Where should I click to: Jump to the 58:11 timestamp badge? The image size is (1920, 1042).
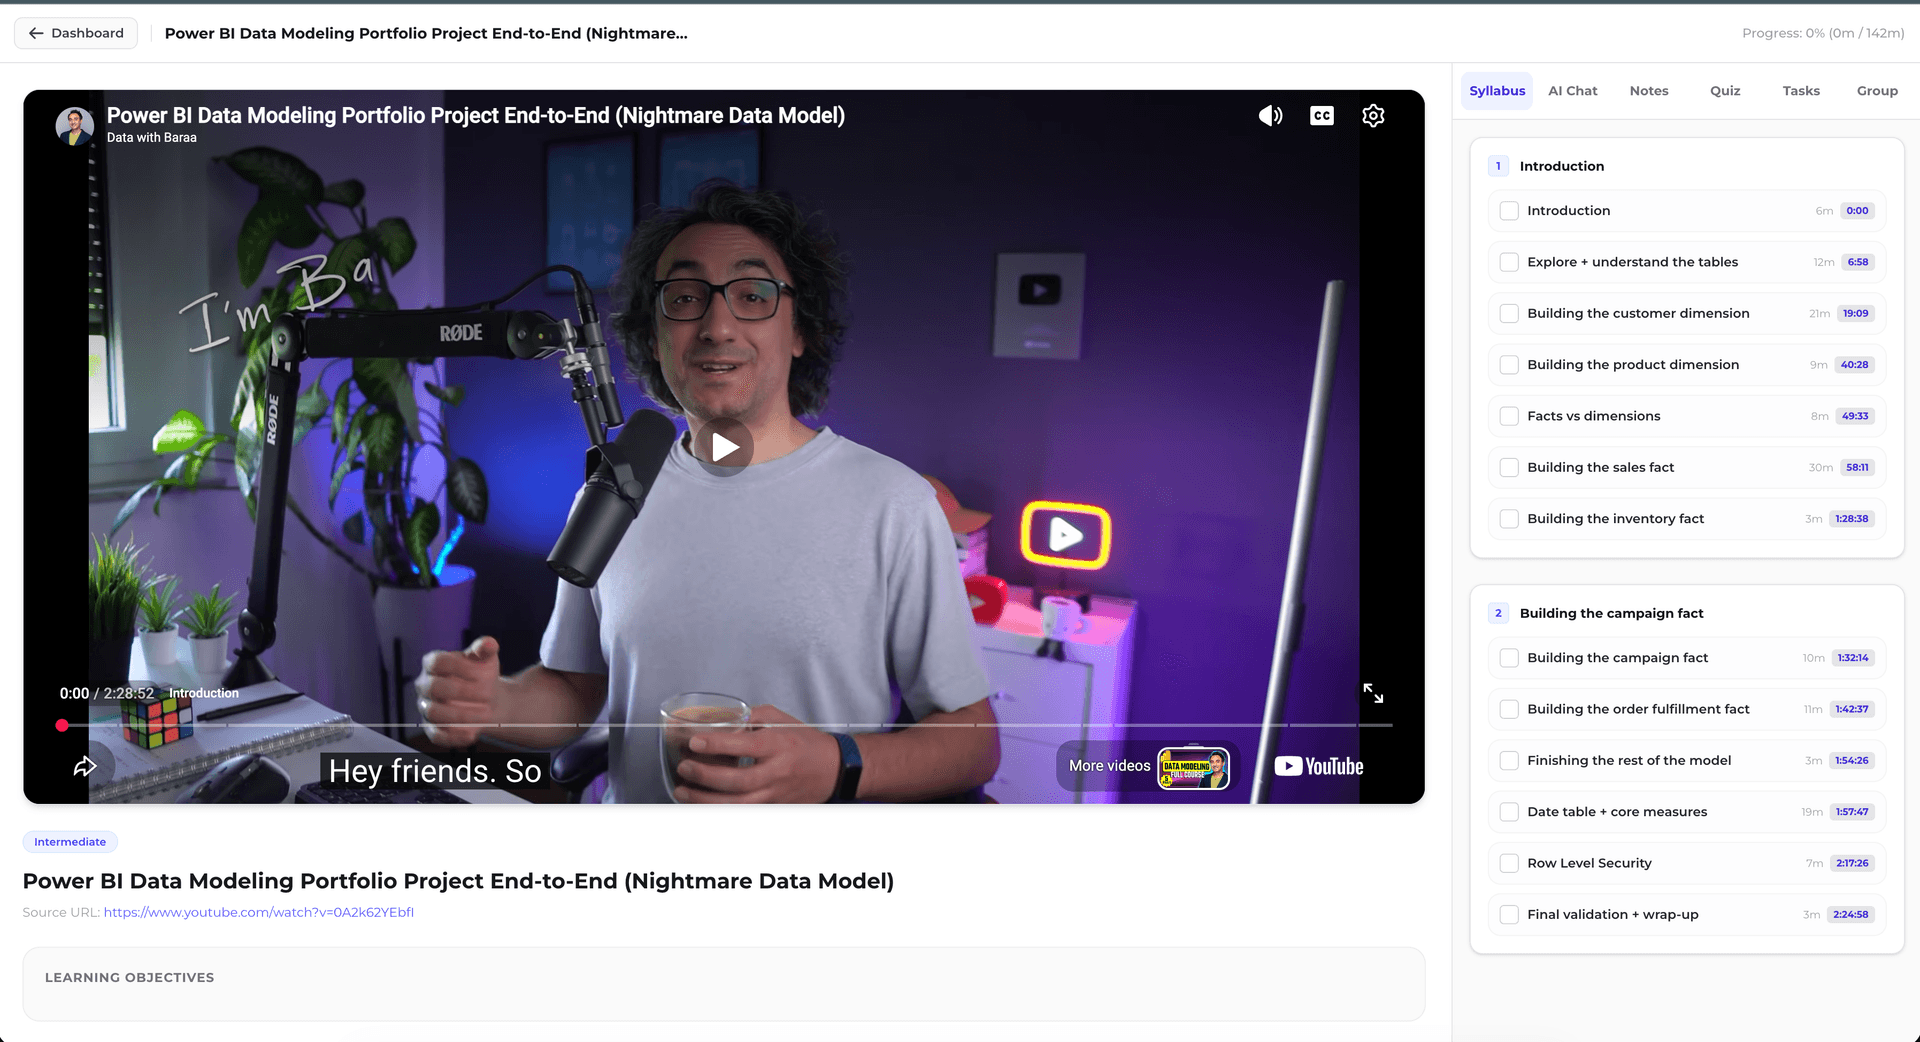coord(1857,467)
